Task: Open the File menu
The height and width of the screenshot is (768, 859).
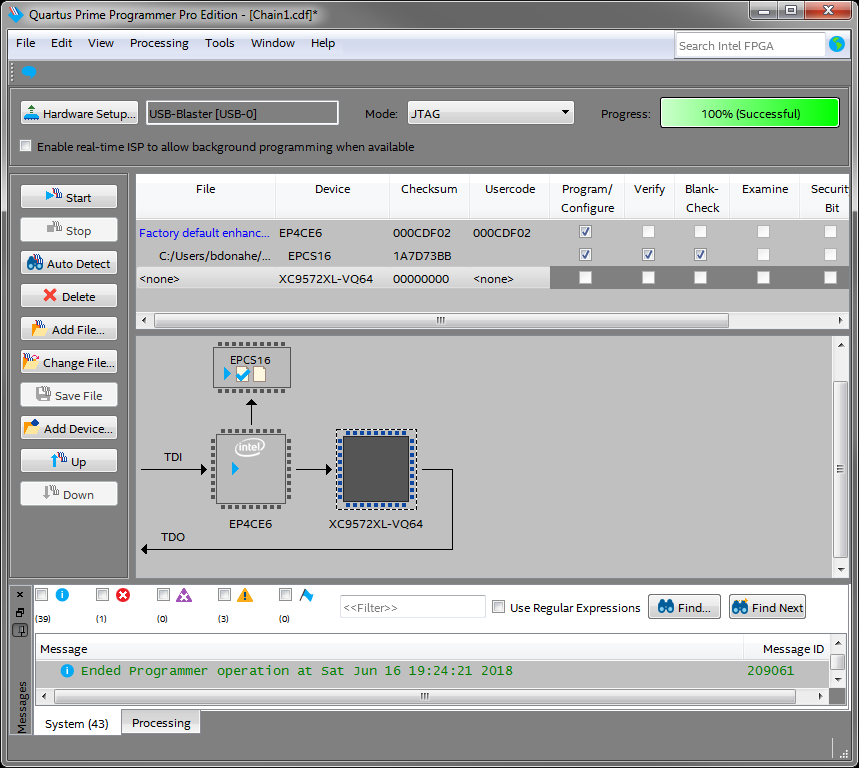Action: tap(26, 43)
